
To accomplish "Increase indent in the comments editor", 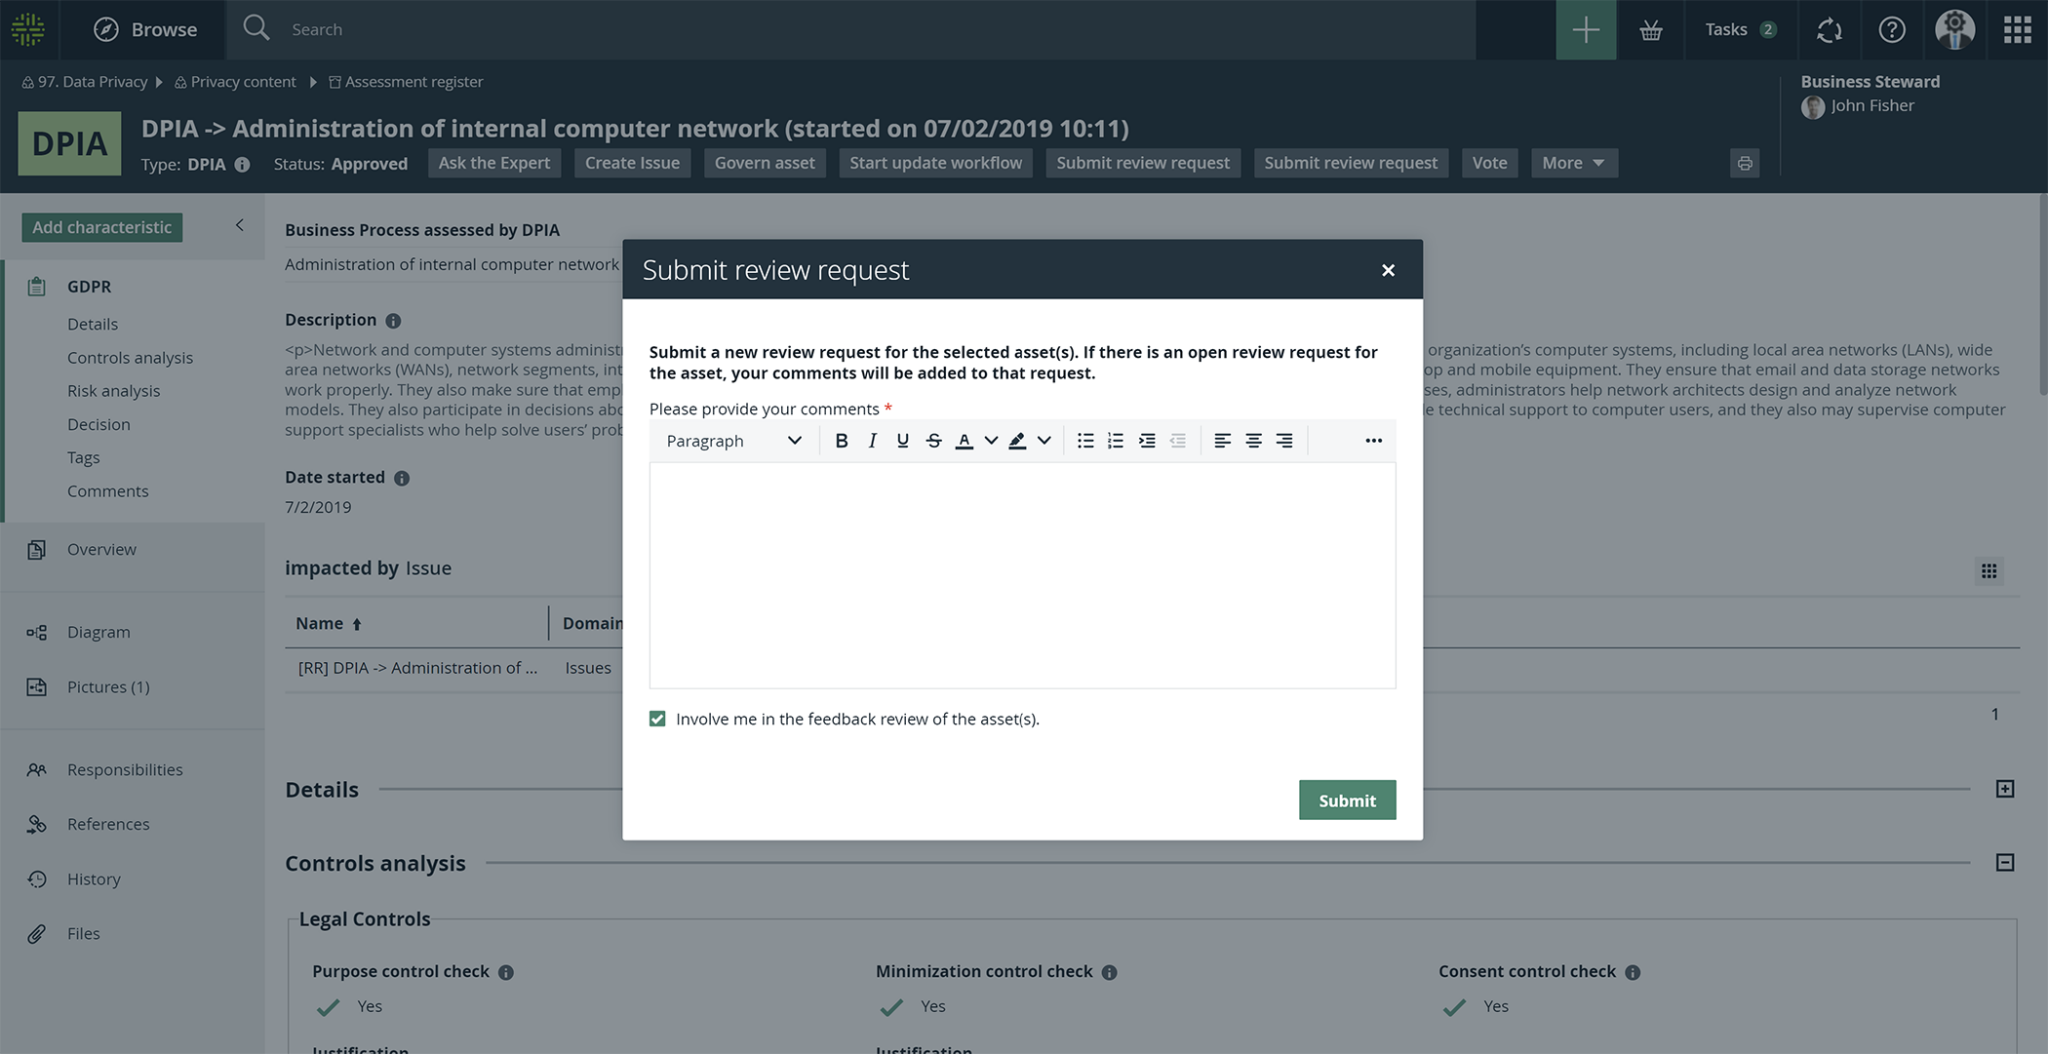I will coord(1147,440).
